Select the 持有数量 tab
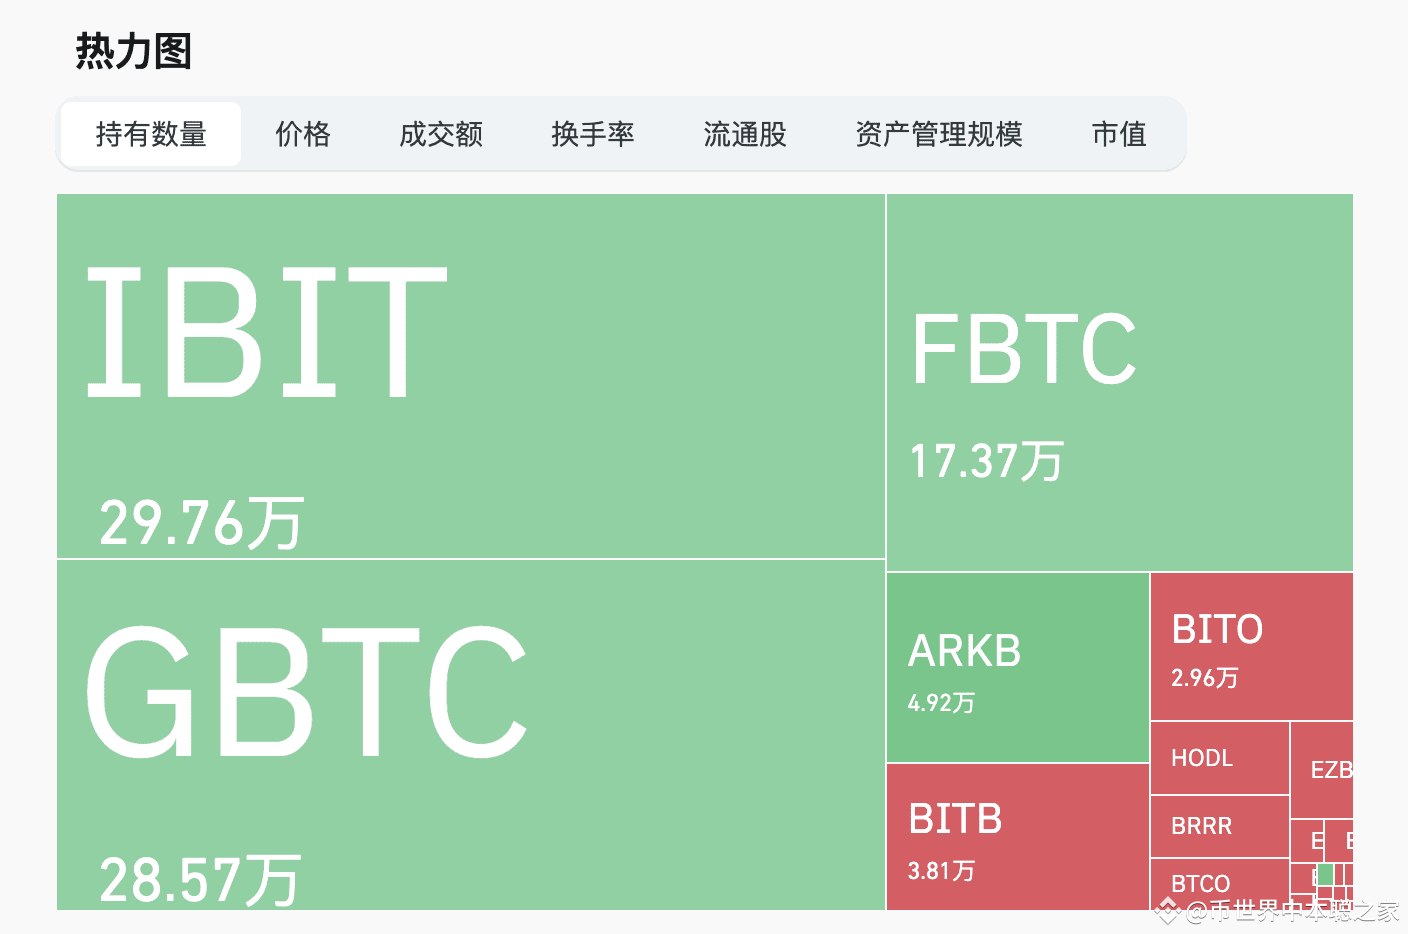Viewport: 1408px width, 934px height. click(x=151, y=134)
